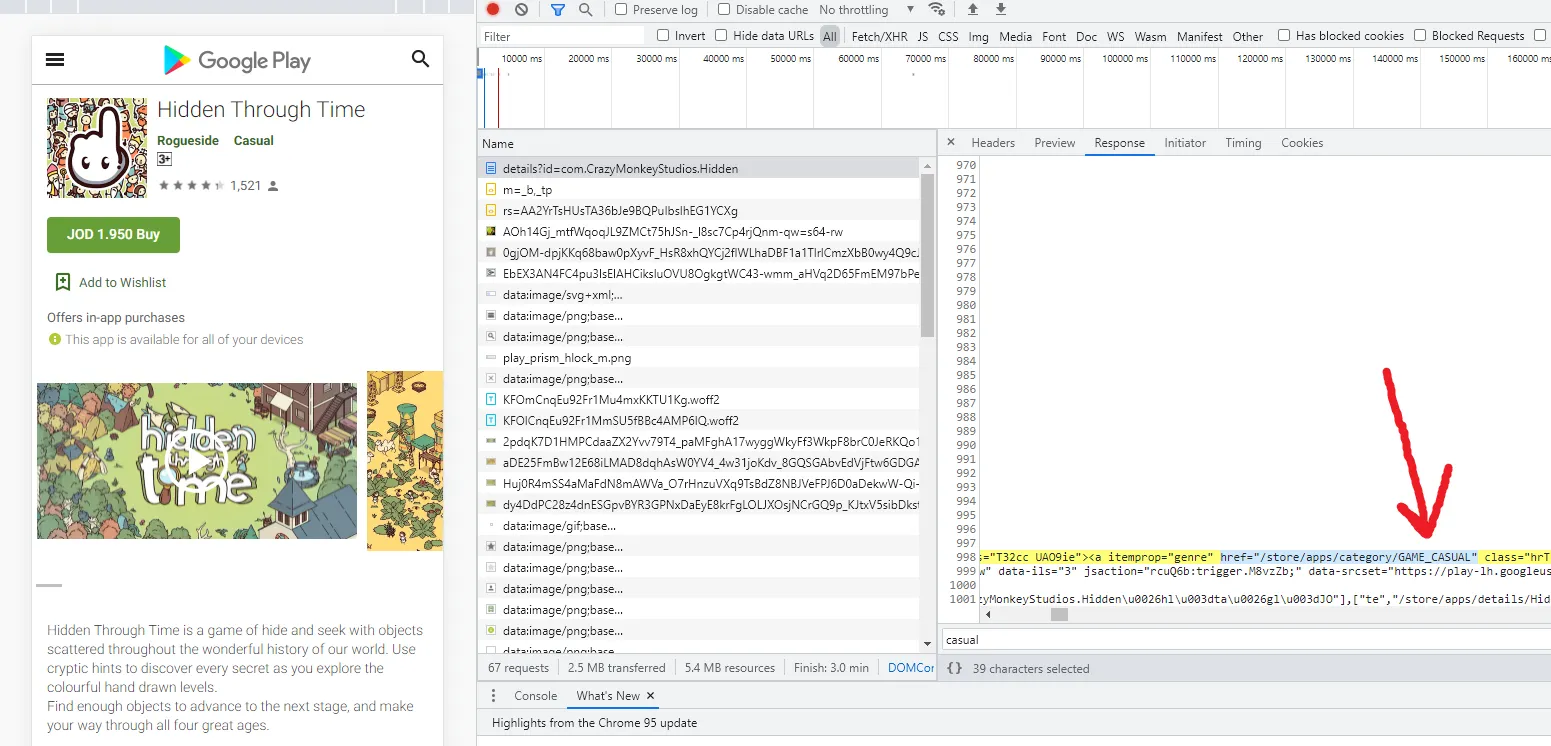
Task: Tick the Hide data URLs checkbox
Action: (721, 36)
